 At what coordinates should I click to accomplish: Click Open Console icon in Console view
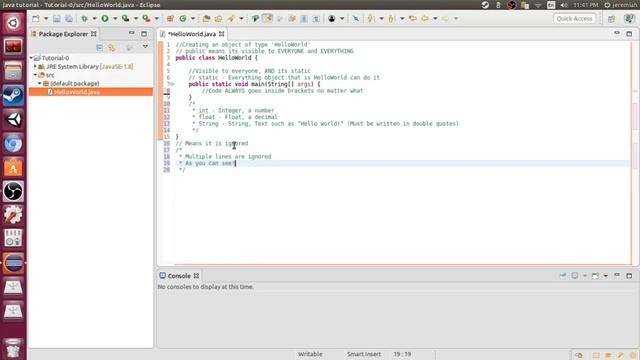(x=596, y=276)
